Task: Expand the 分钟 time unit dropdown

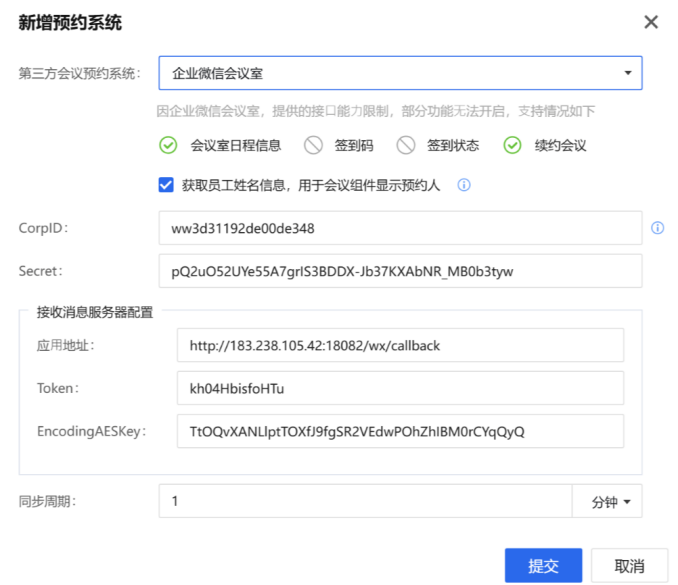Action: click(x=607, y=502)
